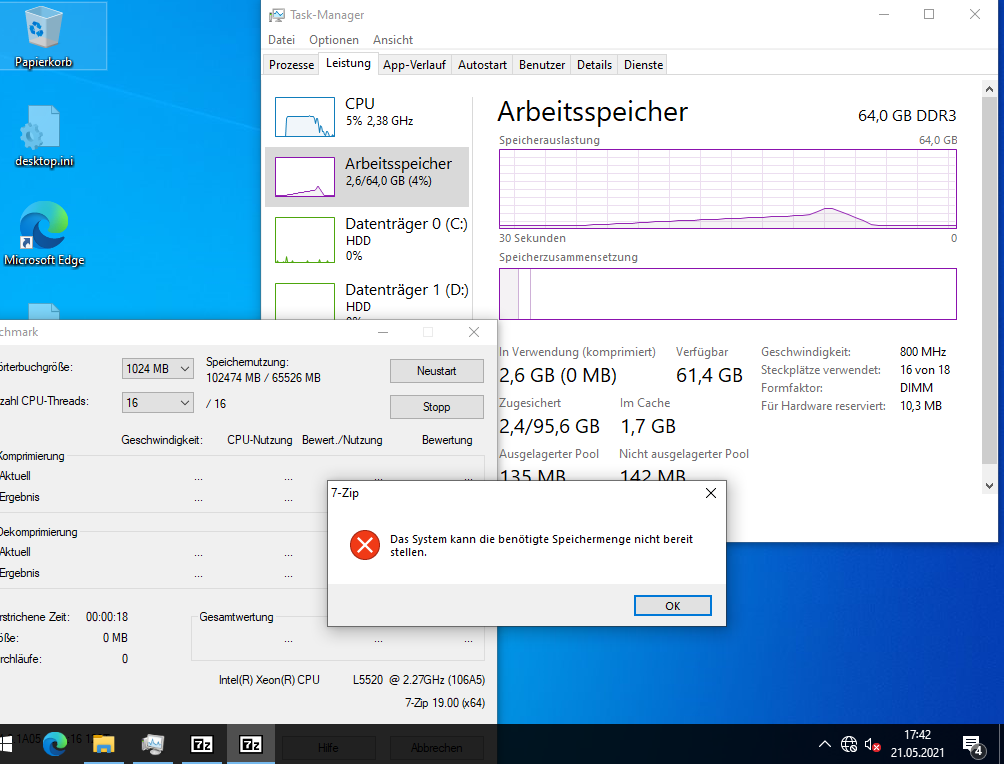Open the Windows Start button
This screenshot has width=1004, height=764.
click(6, 744)
